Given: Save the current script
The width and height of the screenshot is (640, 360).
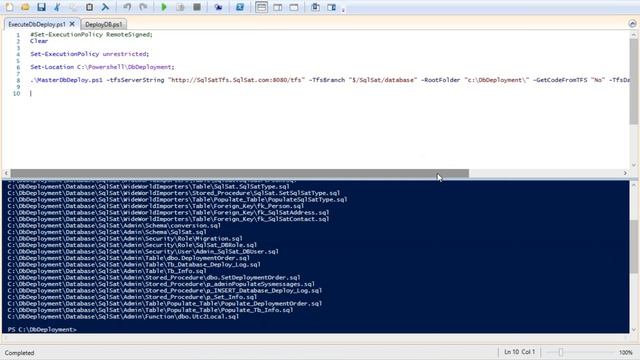Looking at the screenshot, I should tap(41, 7).
